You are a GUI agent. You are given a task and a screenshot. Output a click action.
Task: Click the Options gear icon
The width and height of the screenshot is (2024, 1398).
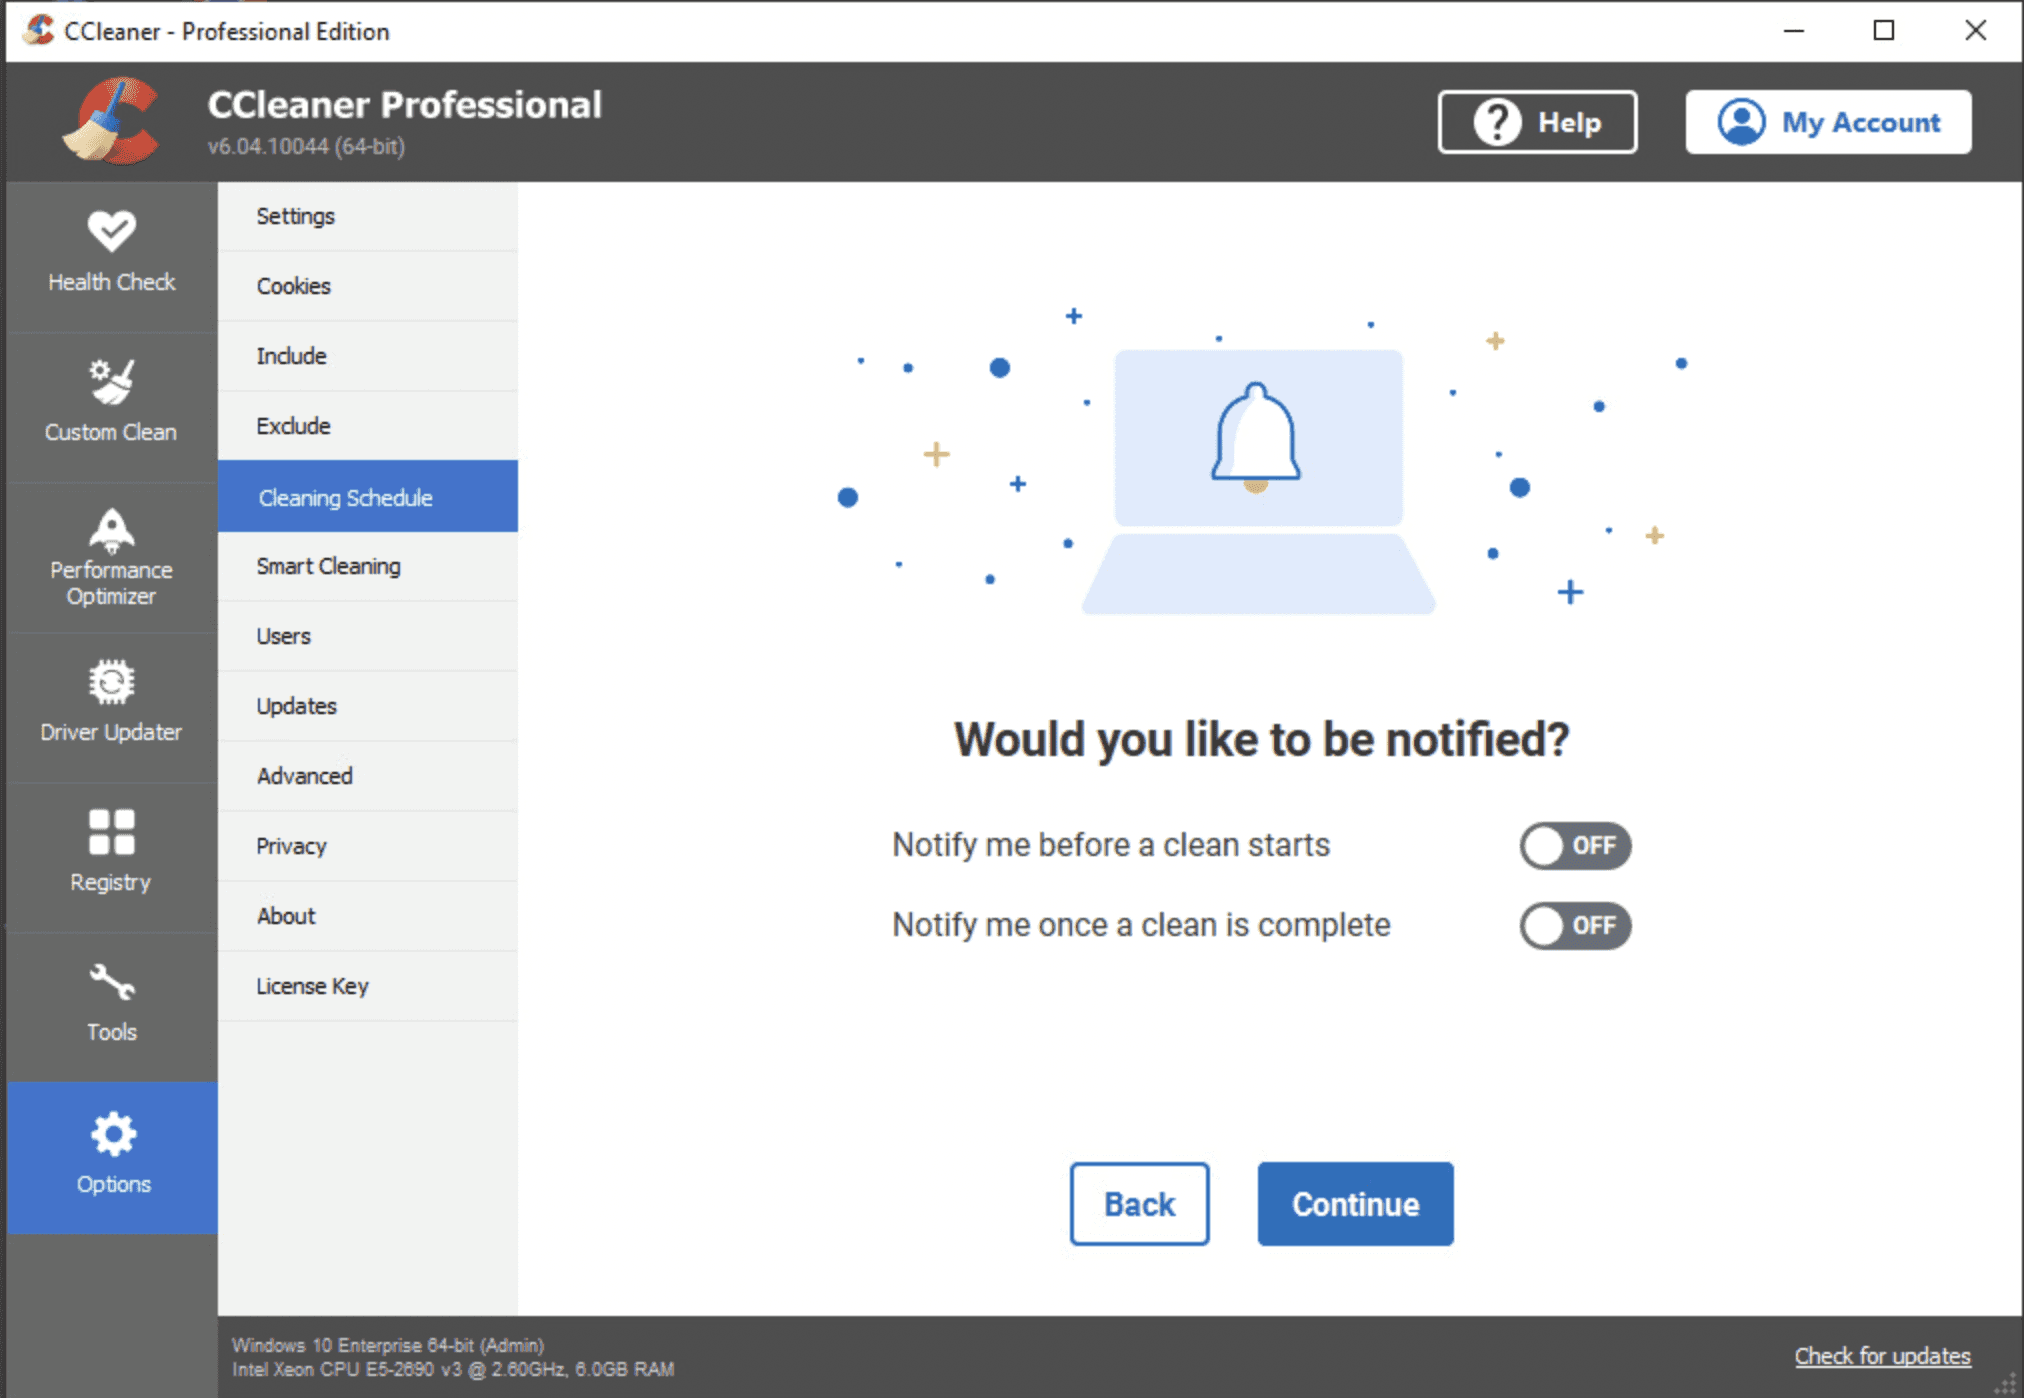pyautogui.click(x=113, y=1134)
